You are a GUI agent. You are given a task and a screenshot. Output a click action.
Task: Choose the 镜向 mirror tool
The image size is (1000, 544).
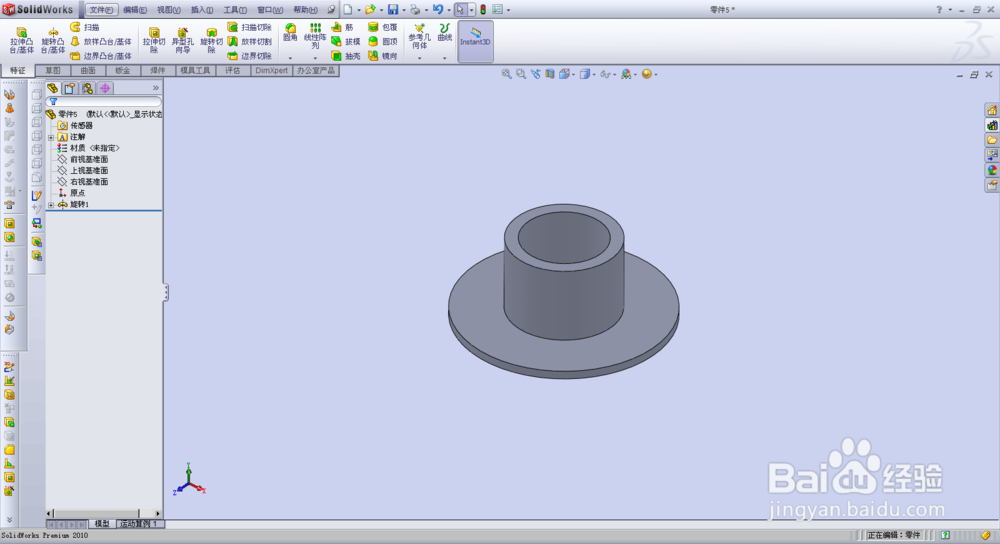[x=383, y=56]
